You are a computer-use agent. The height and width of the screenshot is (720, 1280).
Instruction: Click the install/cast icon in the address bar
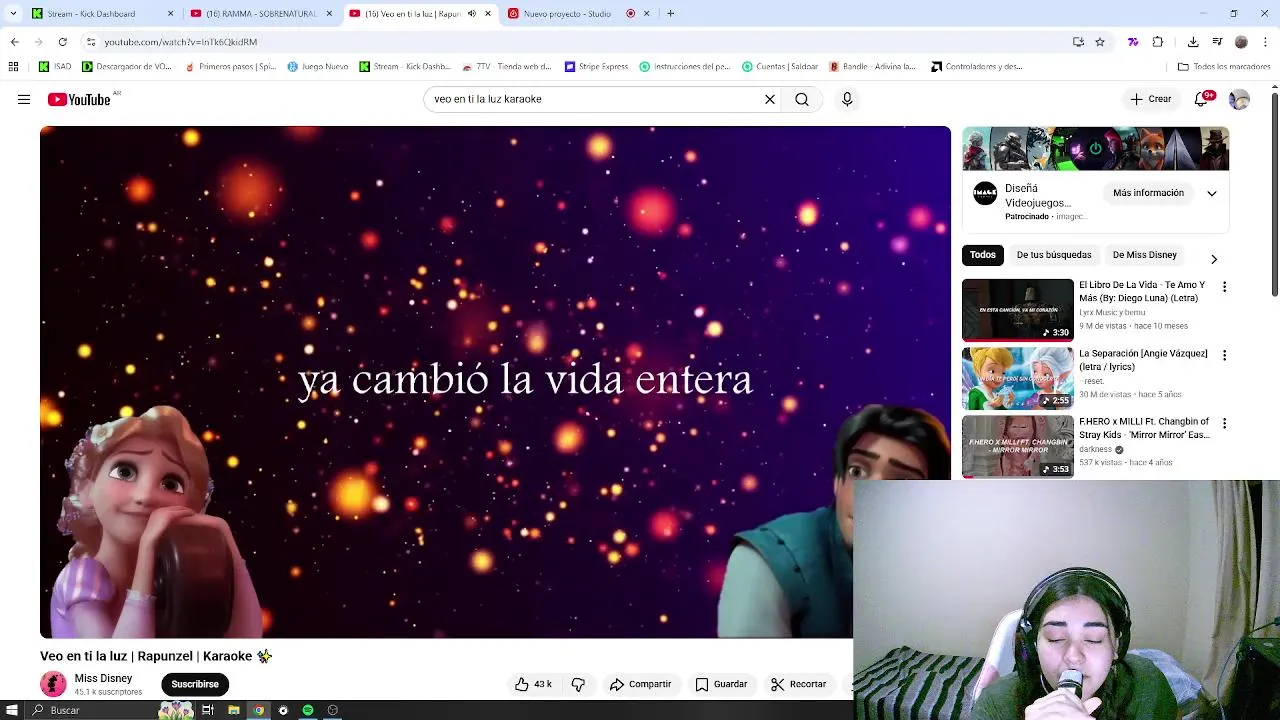pos(1078,42)
